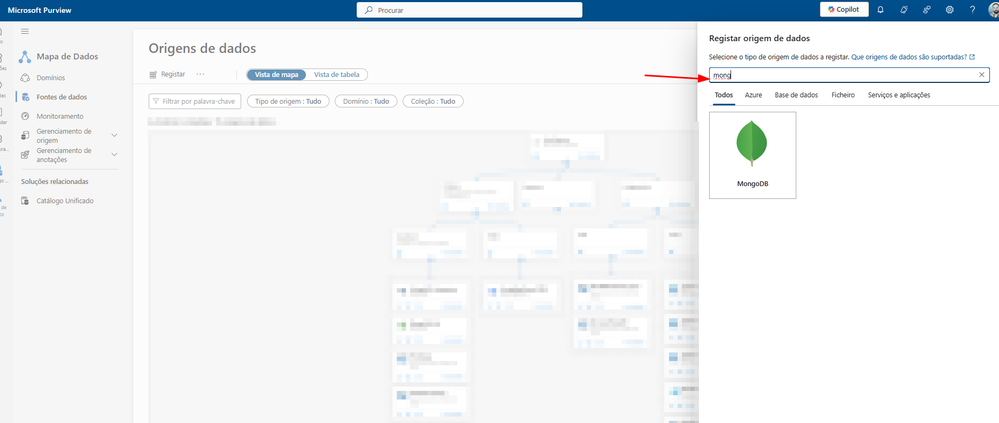
Task: Open notifications bell
Action: (x=880, y=10)
